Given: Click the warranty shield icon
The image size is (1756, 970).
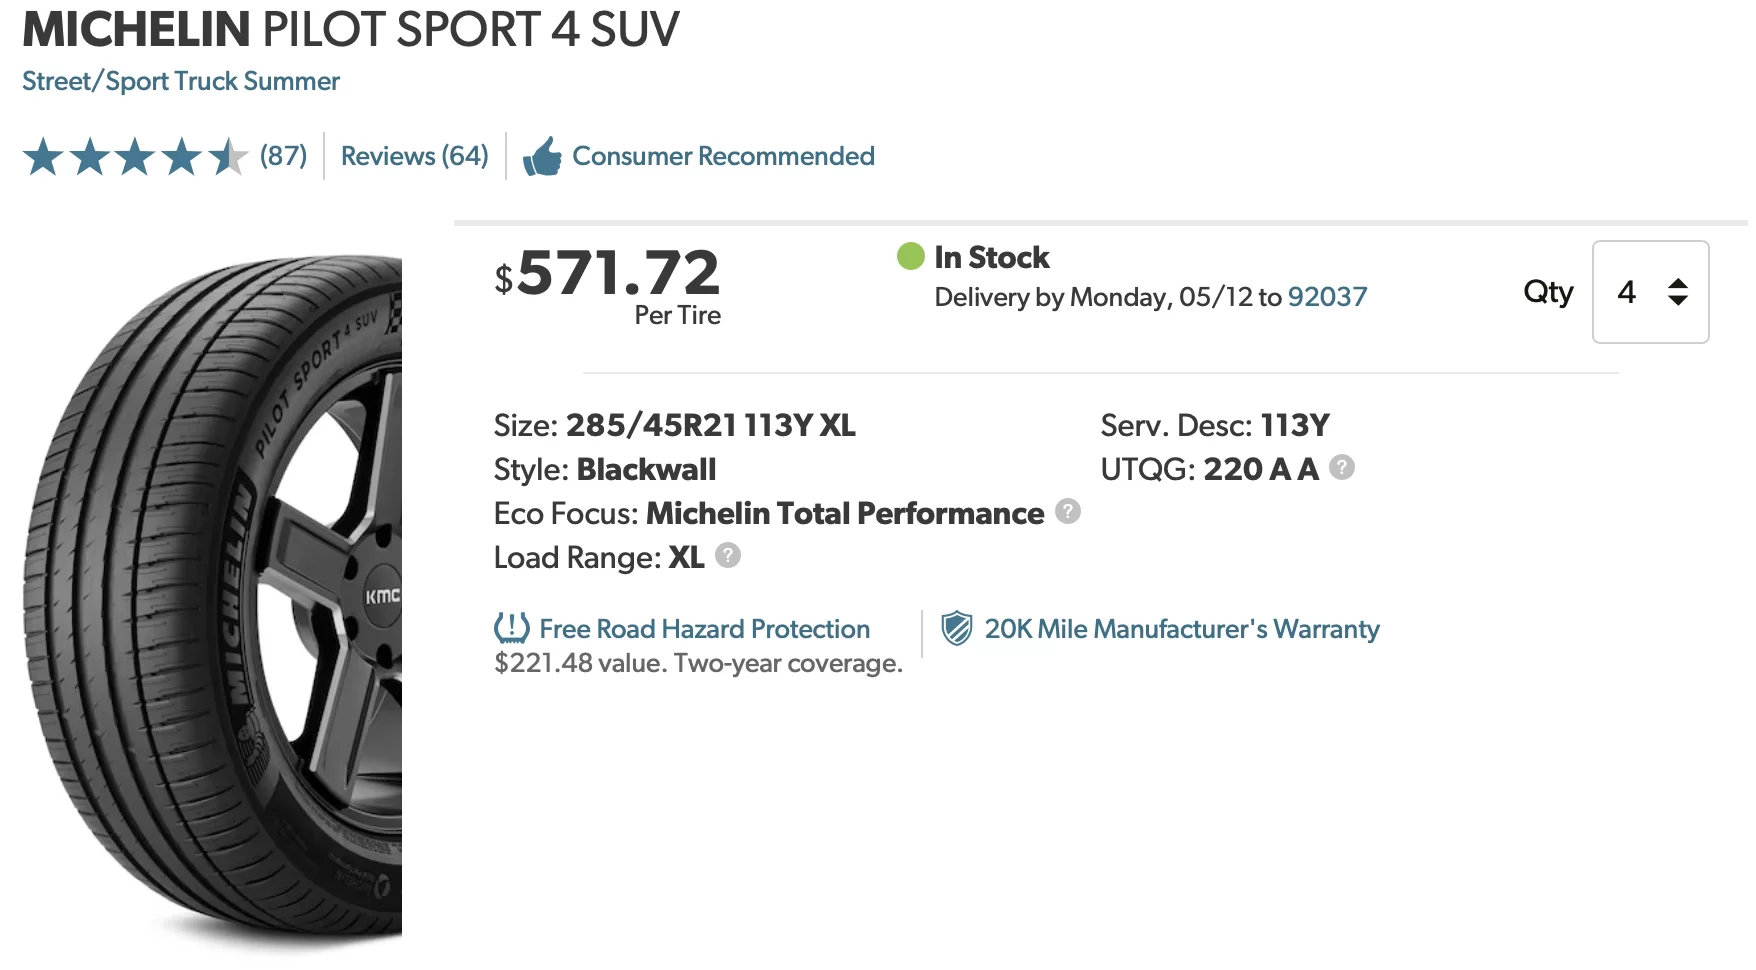Looking at the screenshot, I should click(x=957, y=628).
